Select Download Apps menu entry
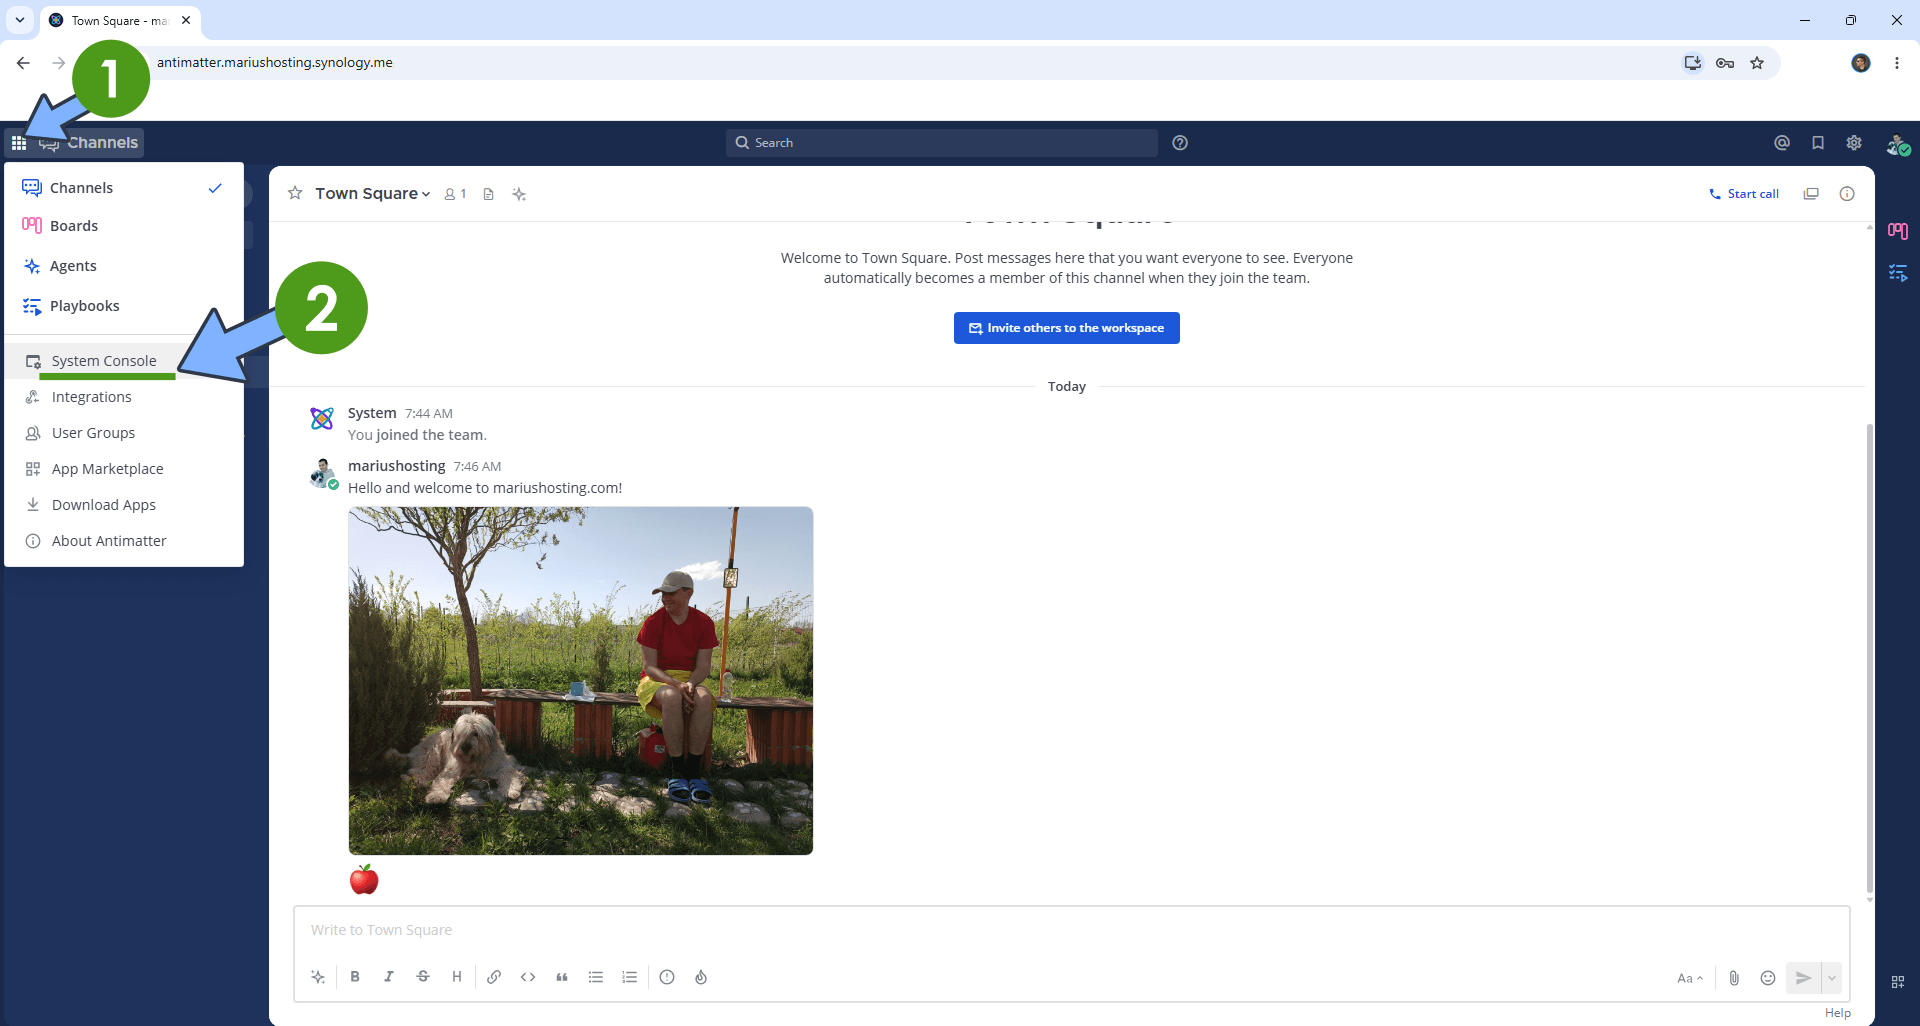Viewport: 1920px width, 1026px height. (x=124, y=505)
